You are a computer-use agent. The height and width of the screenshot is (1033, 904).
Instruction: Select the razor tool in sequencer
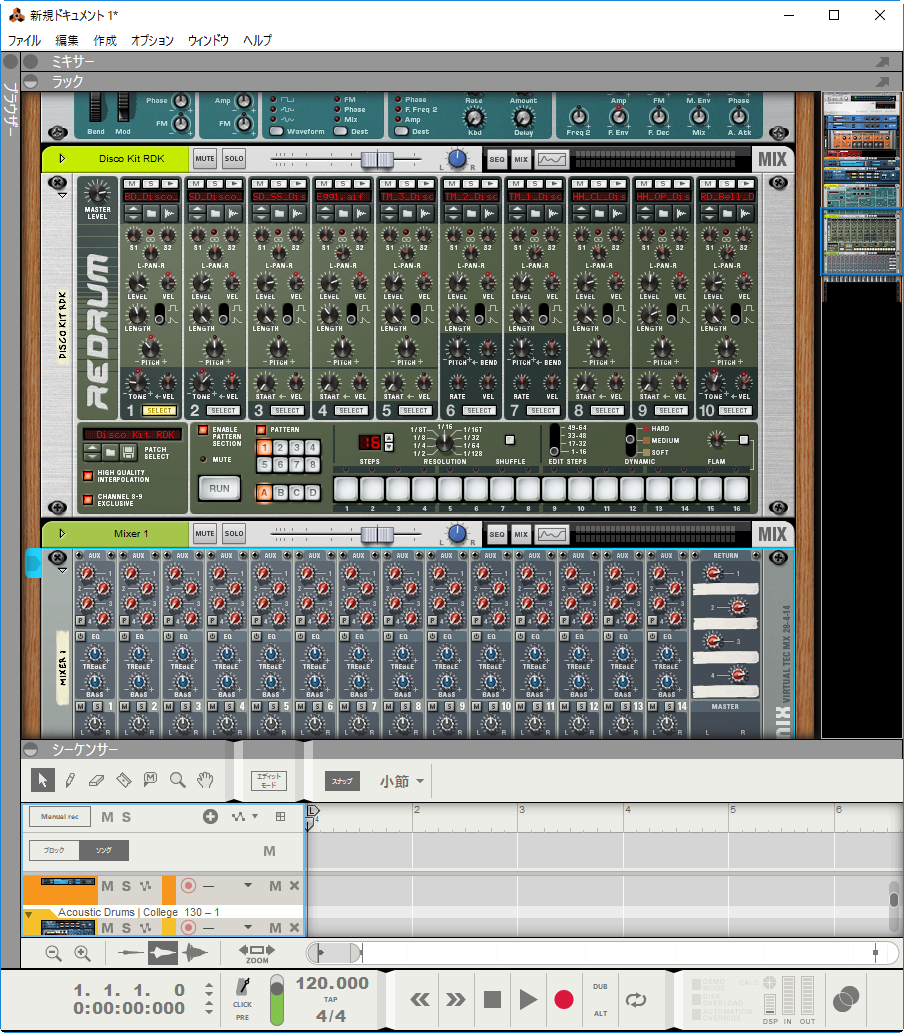[123, 781]
